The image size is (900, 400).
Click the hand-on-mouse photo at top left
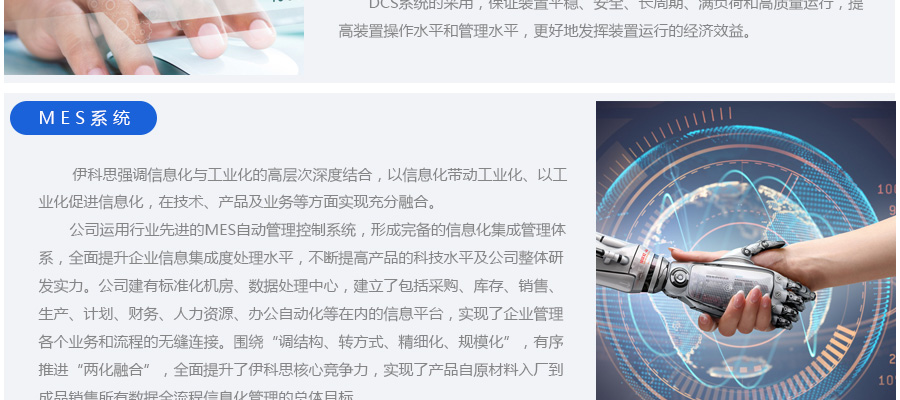pos(154,37)
